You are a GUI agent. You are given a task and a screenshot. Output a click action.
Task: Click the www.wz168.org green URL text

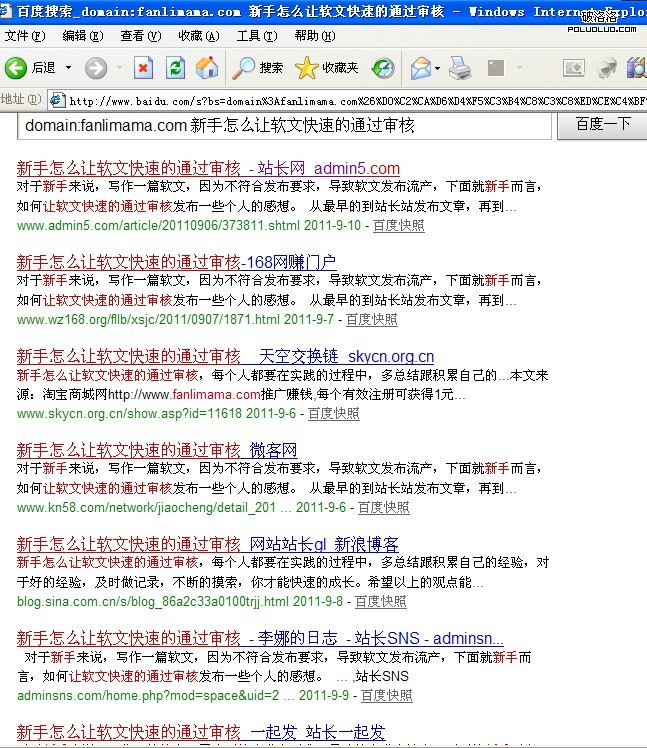(148, 319)
